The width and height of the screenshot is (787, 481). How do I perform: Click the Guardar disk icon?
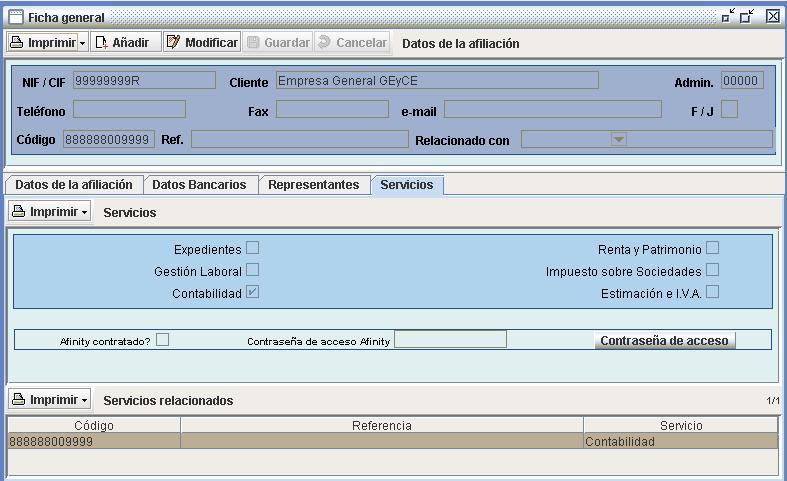[253, 42]
